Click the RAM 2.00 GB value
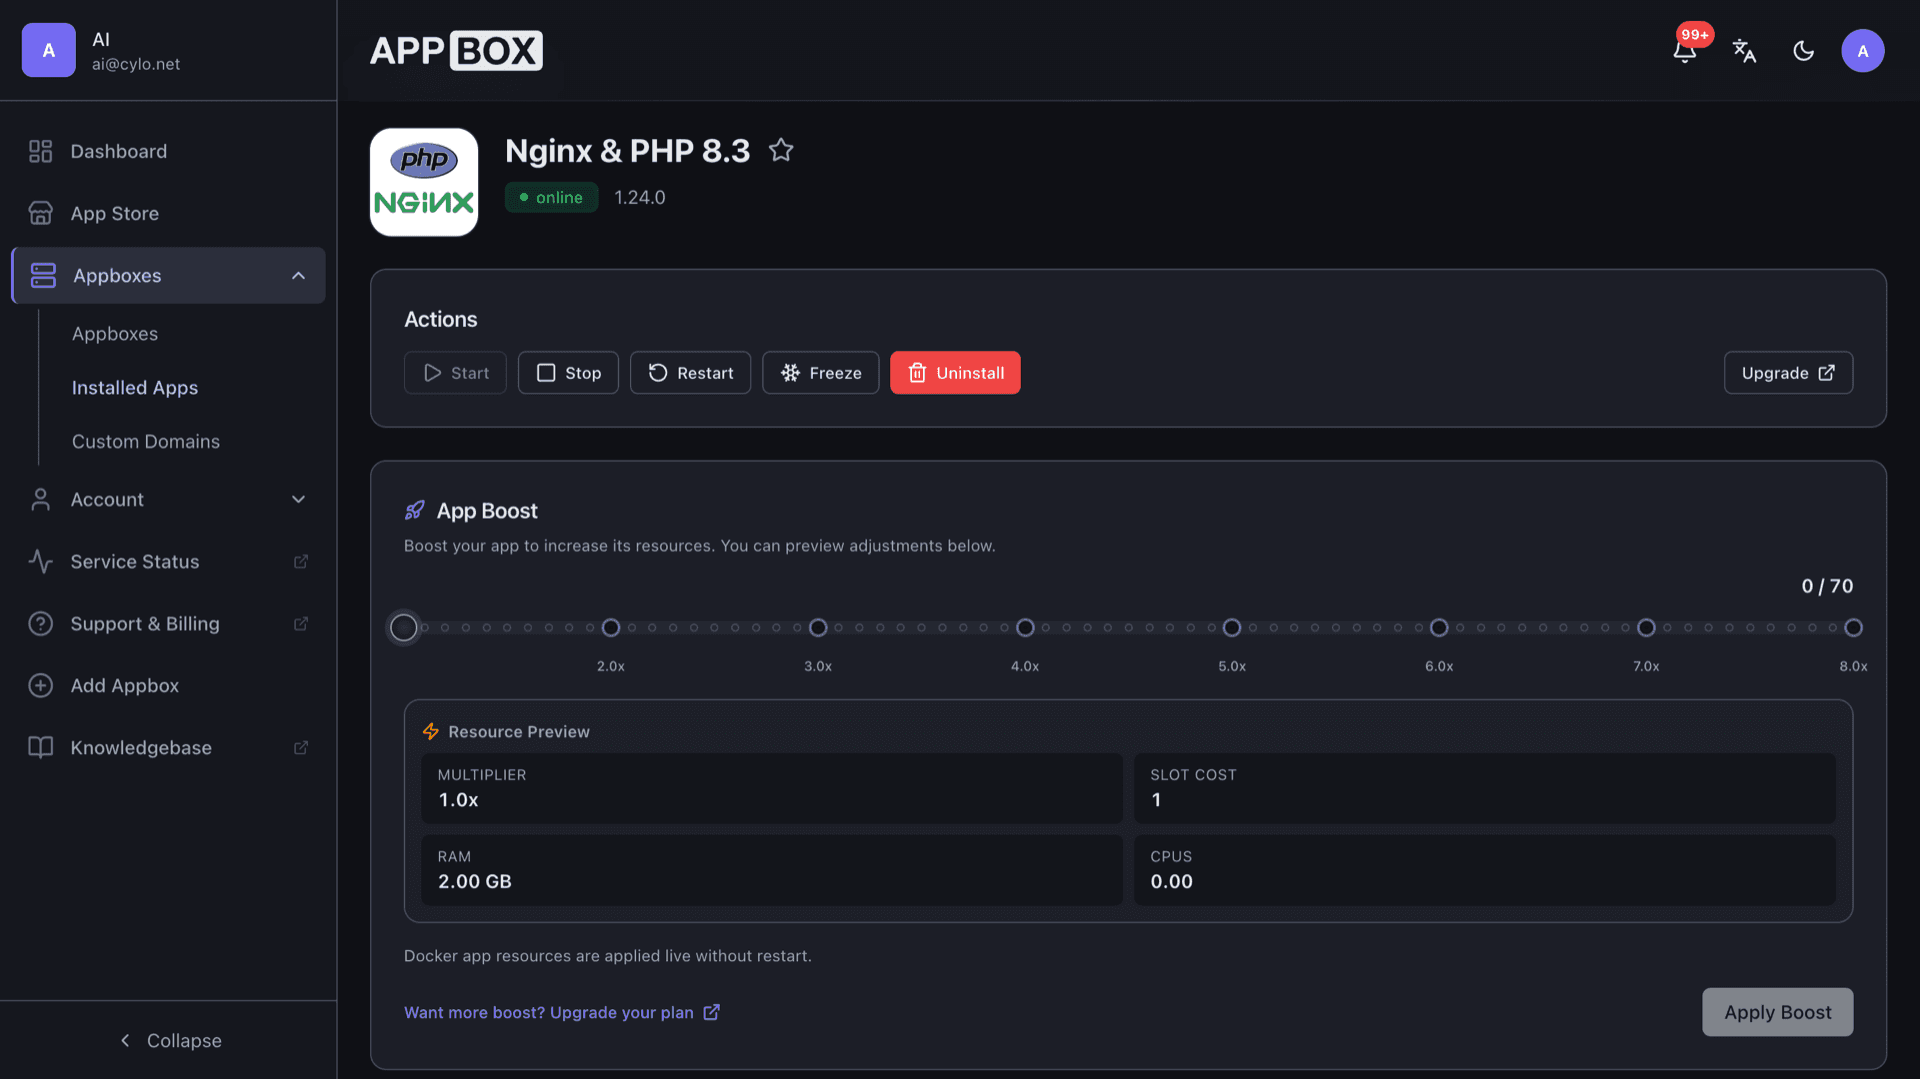Screen dimensions: 1920x1079 click(475, 881)
